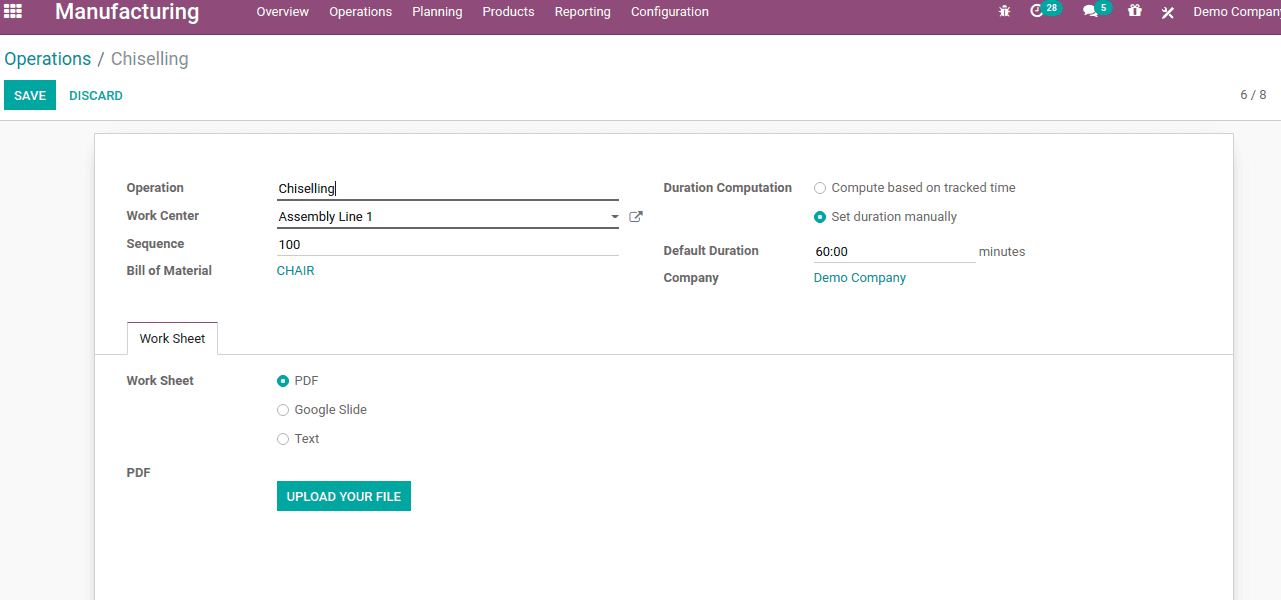Open Work Center external link icon

tap(635, 216)
